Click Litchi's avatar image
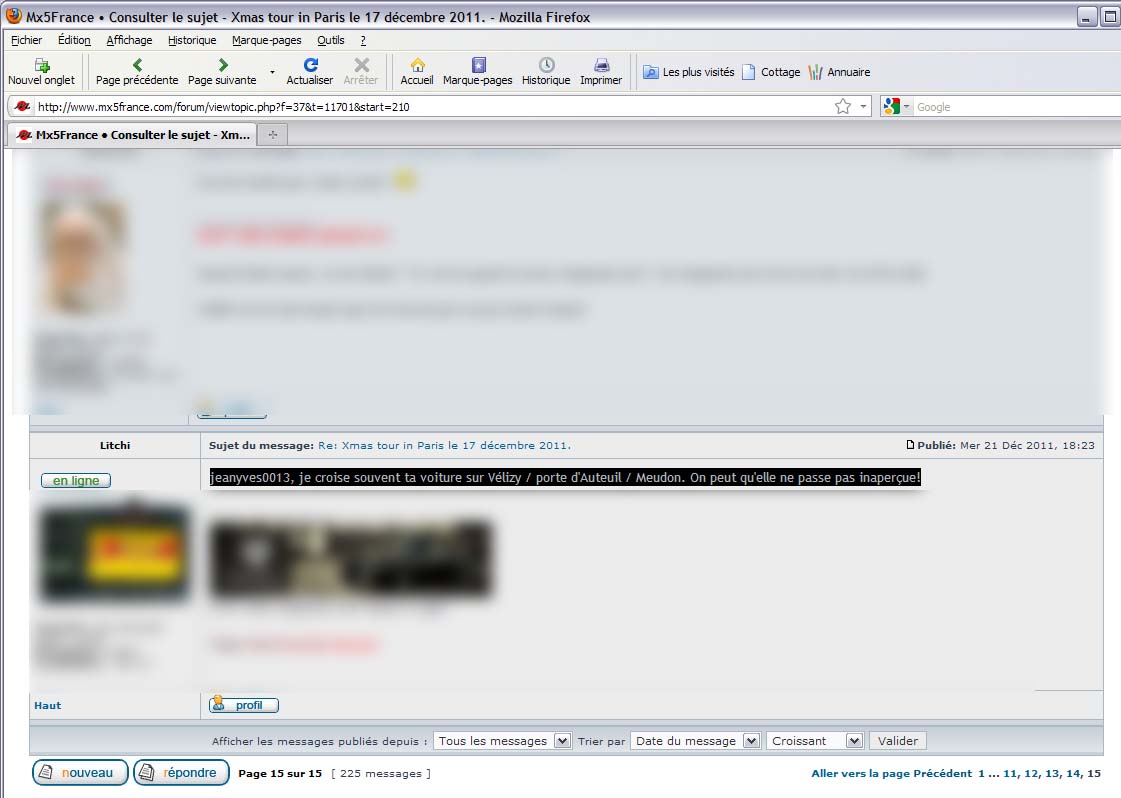Screen dimensions: 1121x798 (115, 551)
